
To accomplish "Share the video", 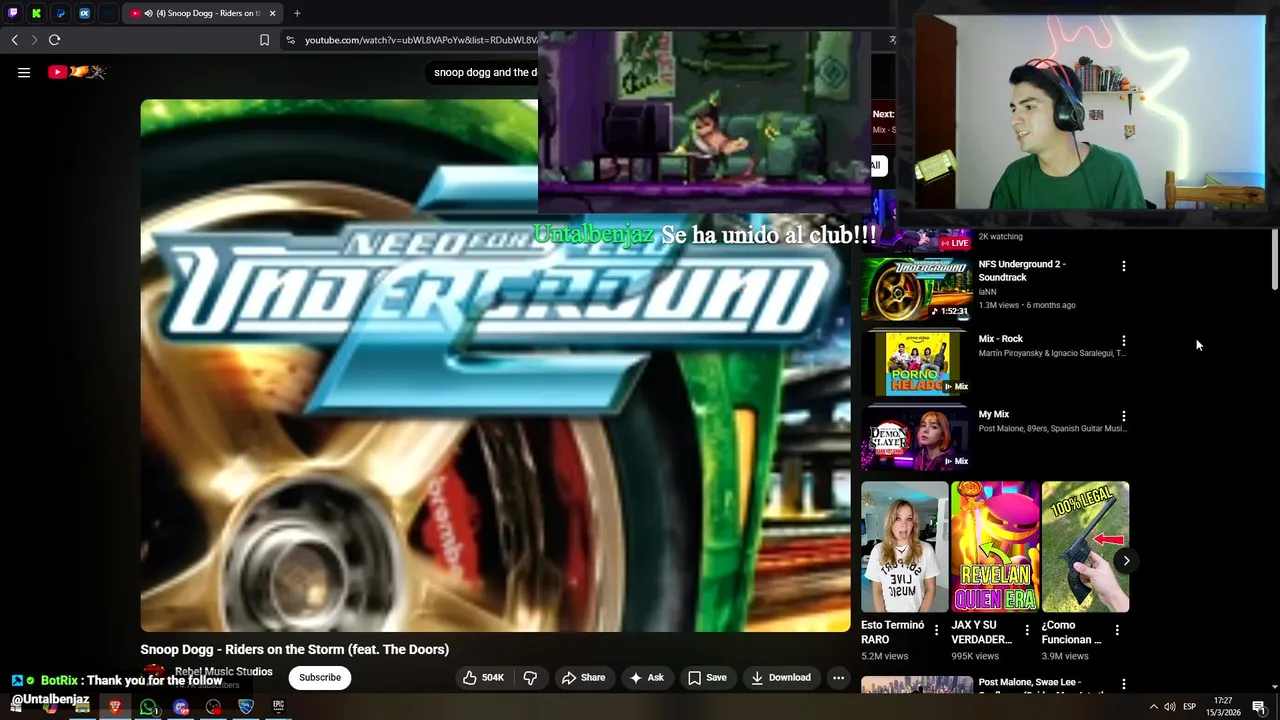I will [x=583, y=677].
